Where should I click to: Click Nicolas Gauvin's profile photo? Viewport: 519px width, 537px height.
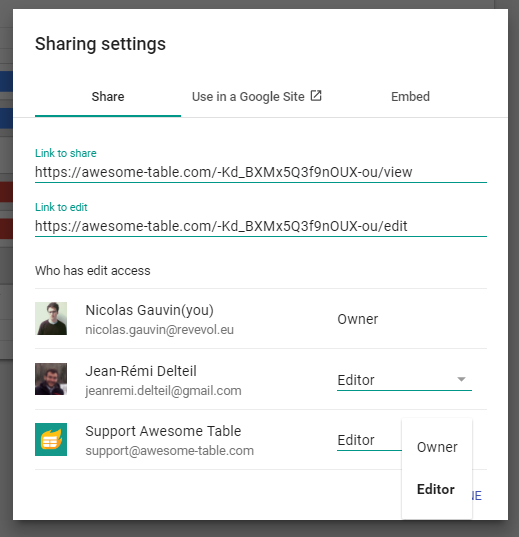[x=51, y=319]
